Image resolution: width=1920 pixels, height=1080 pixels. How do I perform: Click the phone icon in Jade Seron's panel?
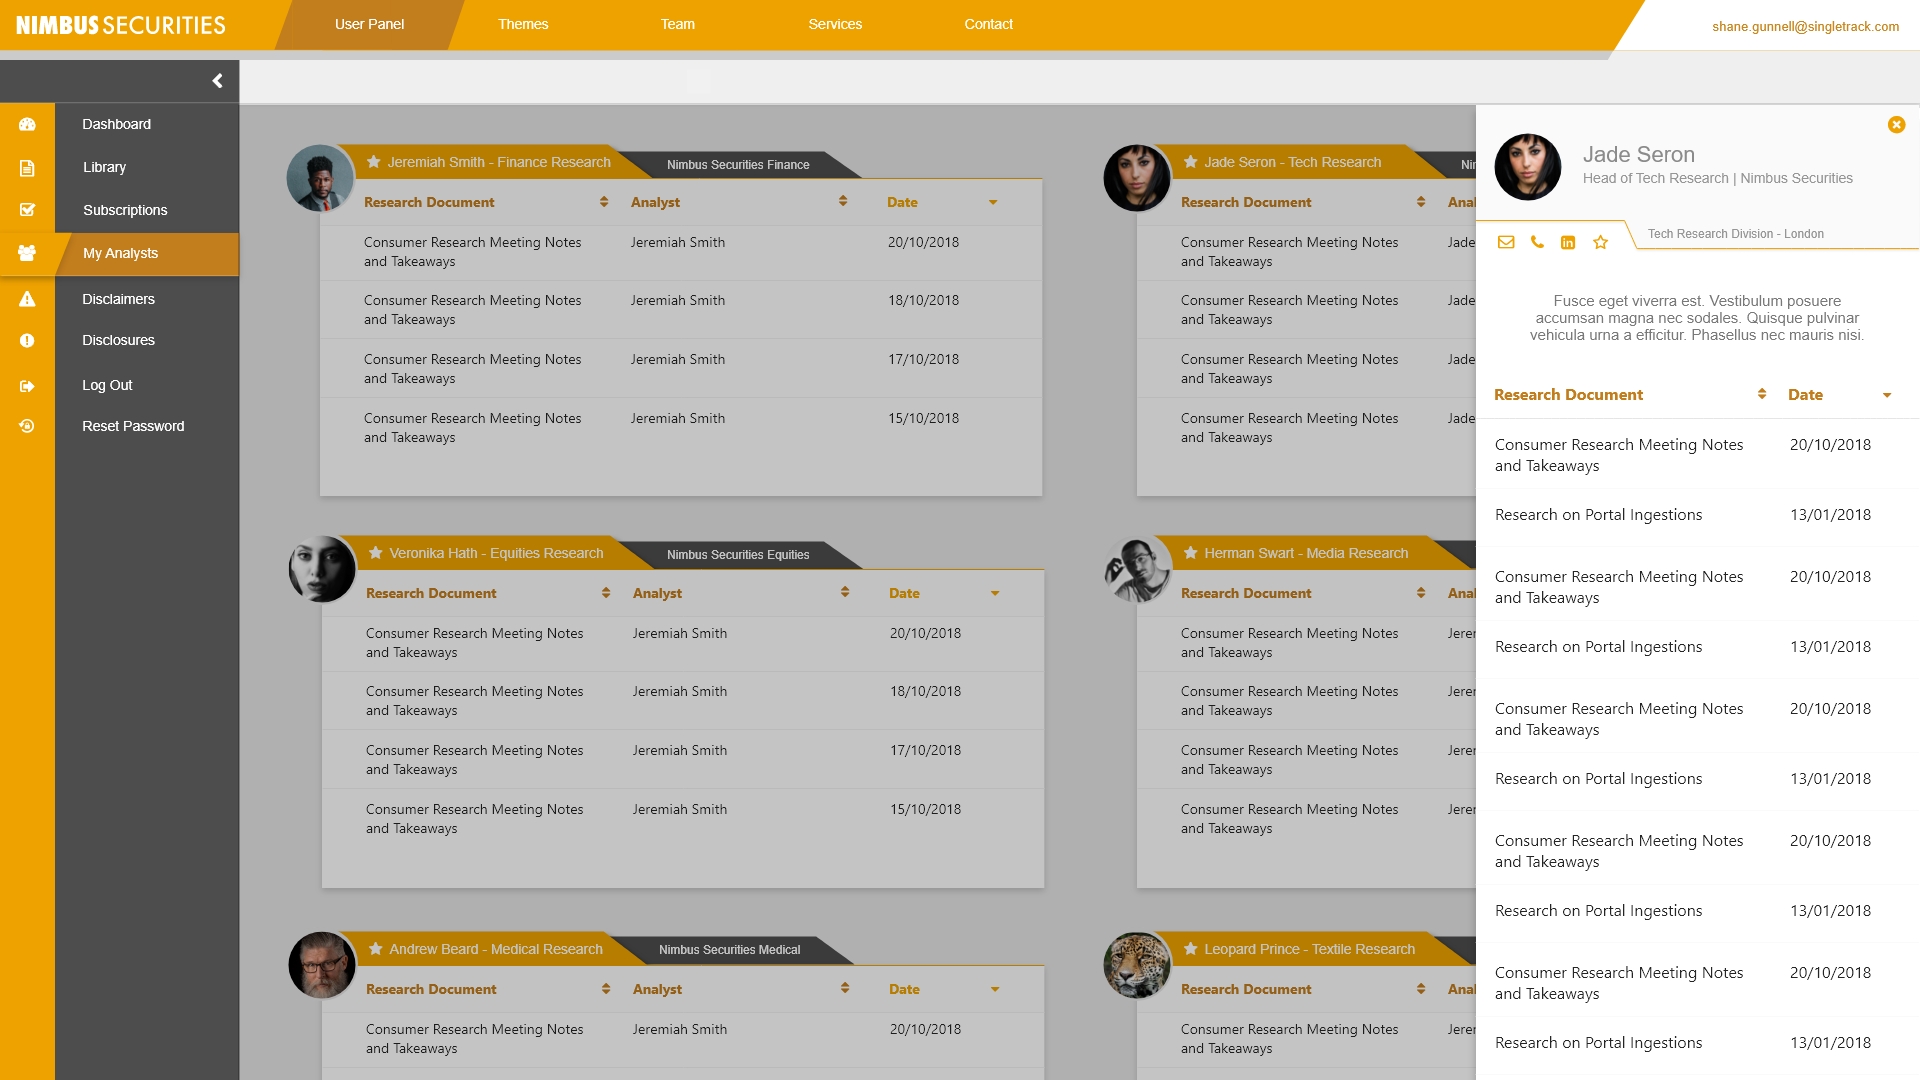tap(1537, 242)
